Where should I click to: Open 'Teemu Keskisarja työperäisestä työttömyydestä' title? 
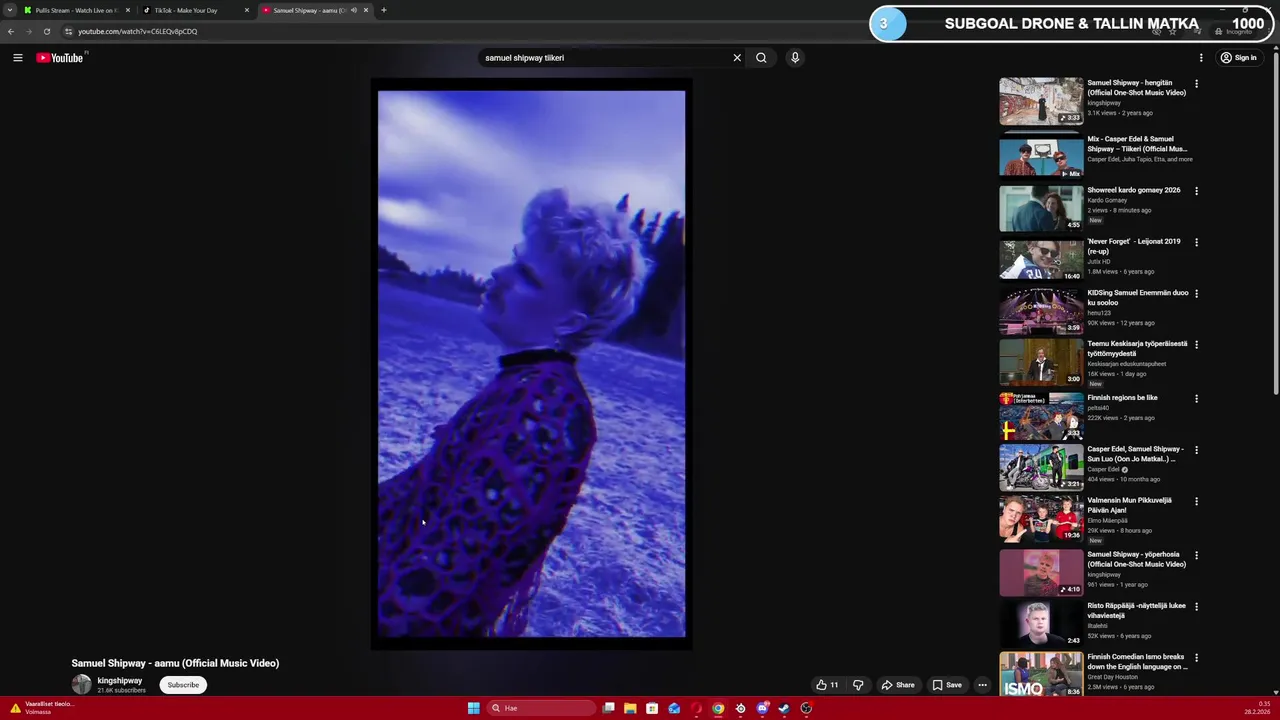pos(1137,348)
